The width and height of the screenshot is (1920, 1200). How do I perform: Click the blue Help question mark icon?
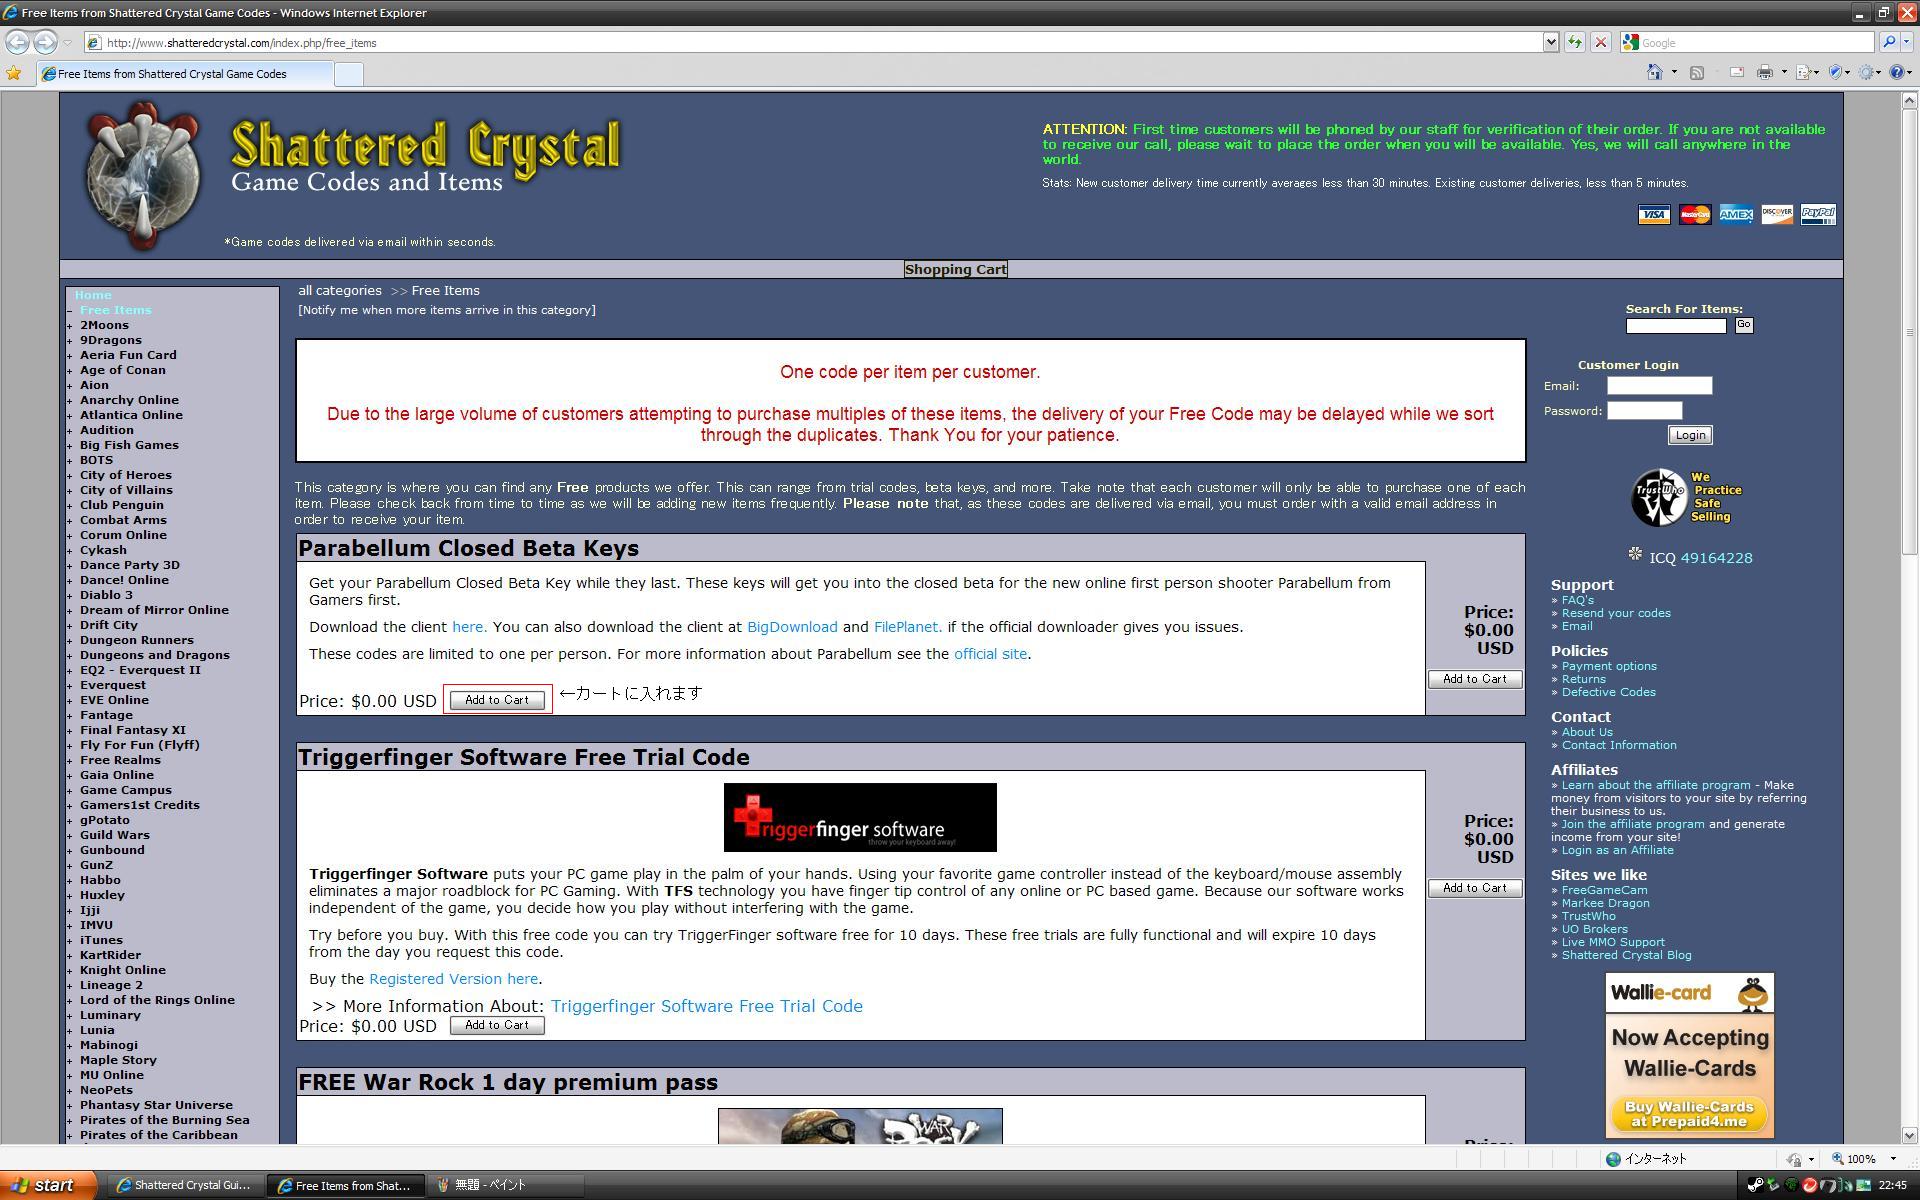tap(1896, 72)
